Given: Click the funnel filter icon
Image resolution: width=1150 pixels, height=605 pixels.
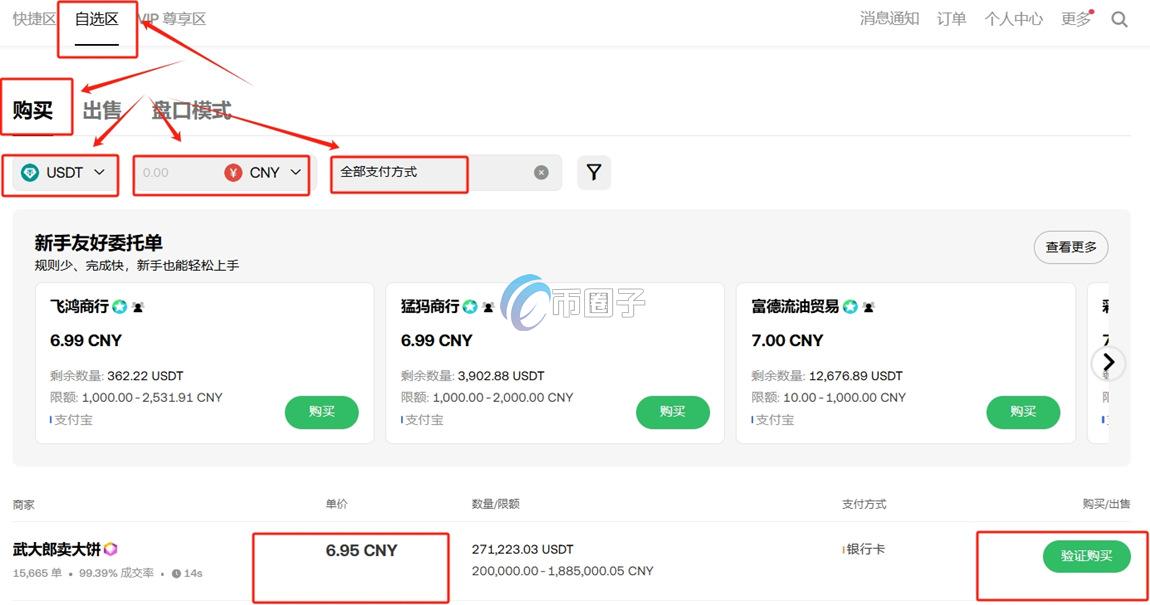Looking at the screenshot, I should pos(594,172).
